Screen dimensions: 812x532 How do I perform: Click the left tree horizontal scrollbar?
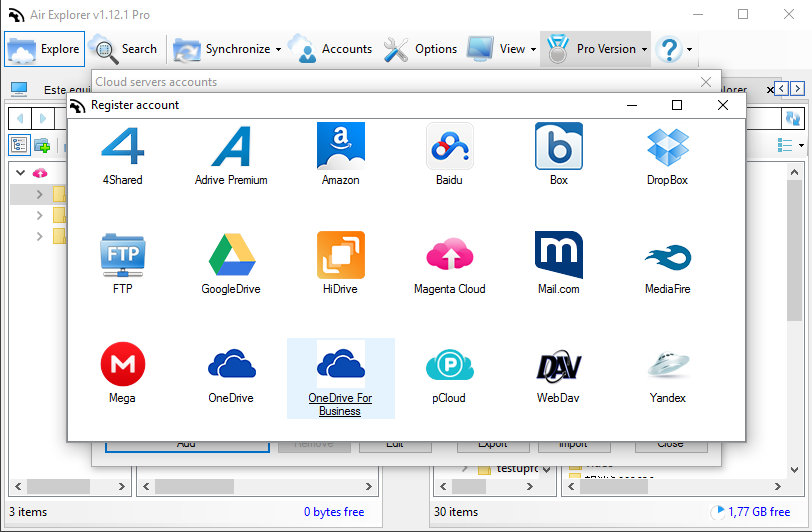pyautogui.click(x=58, y=486)
